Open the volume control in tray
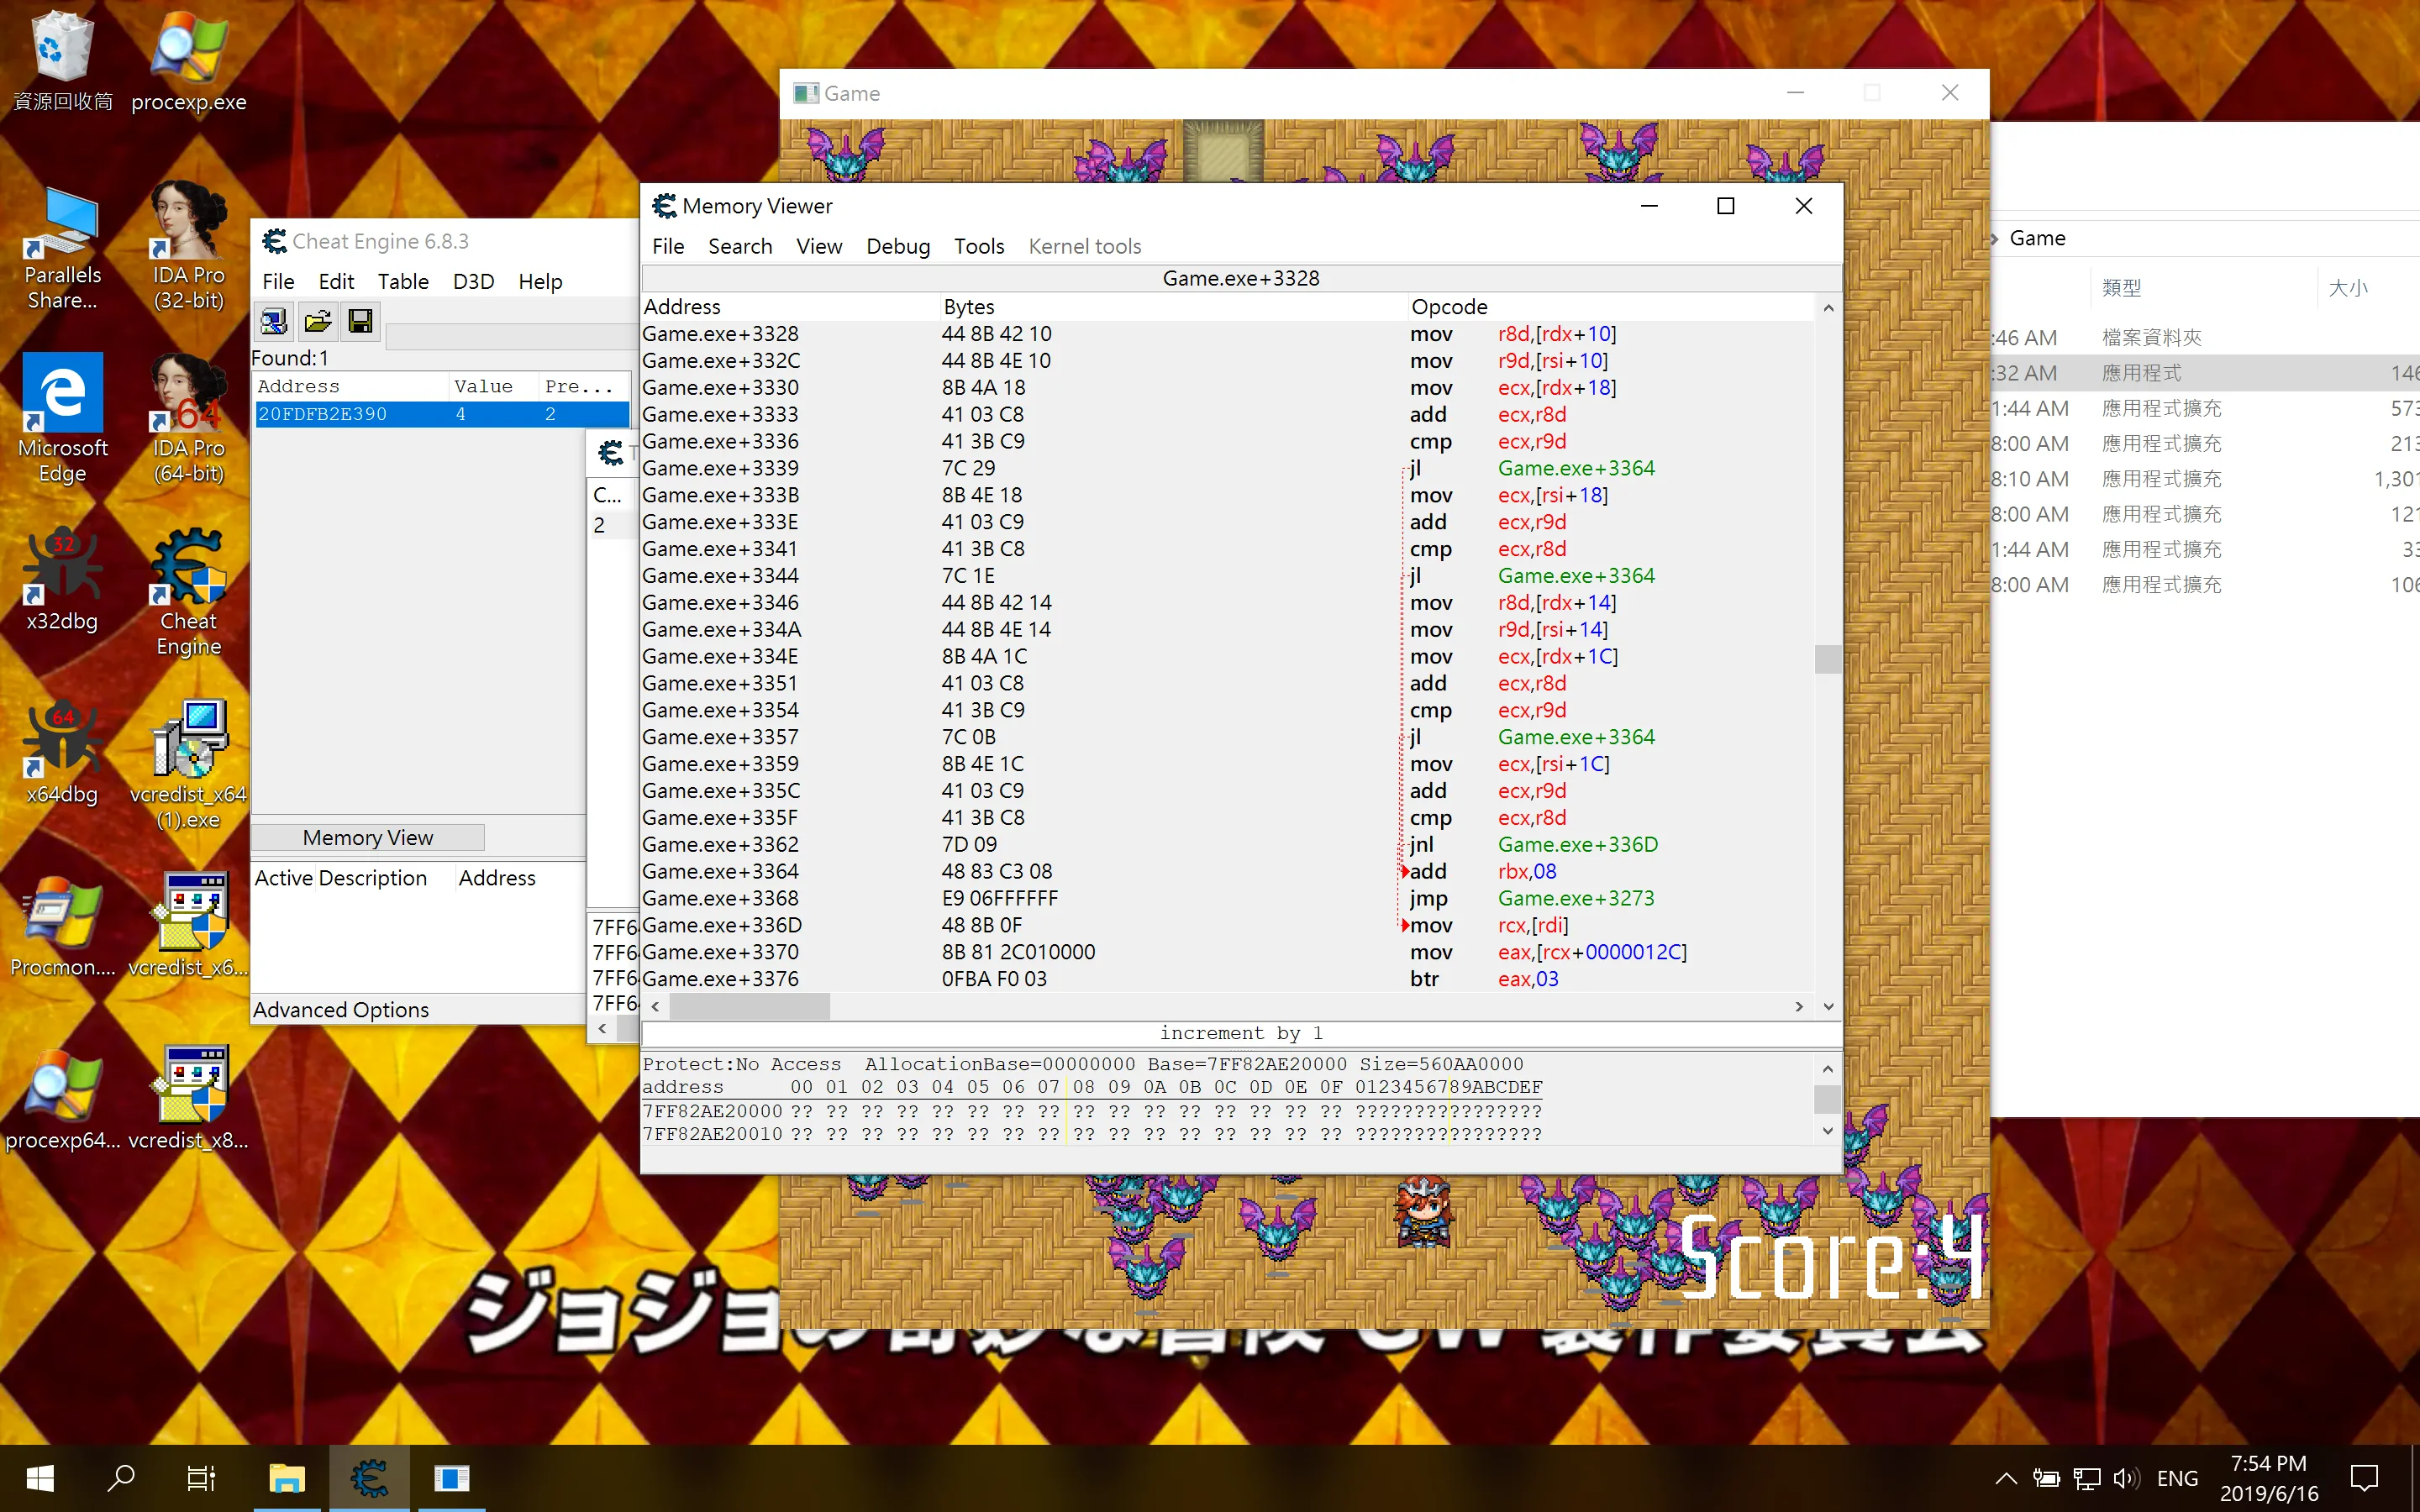 [x=2126, y=1478]
